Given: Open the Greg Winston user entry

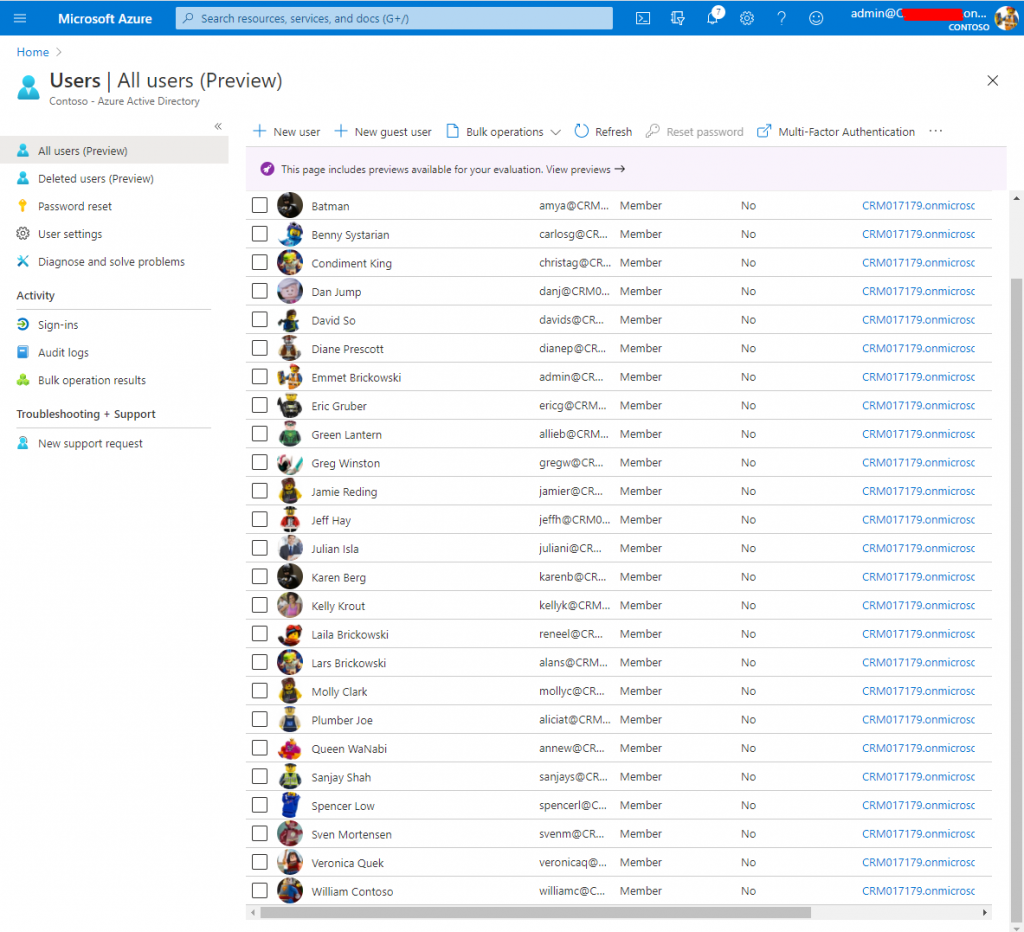Looking at the screenshot, I should click(x=345, y=463).
